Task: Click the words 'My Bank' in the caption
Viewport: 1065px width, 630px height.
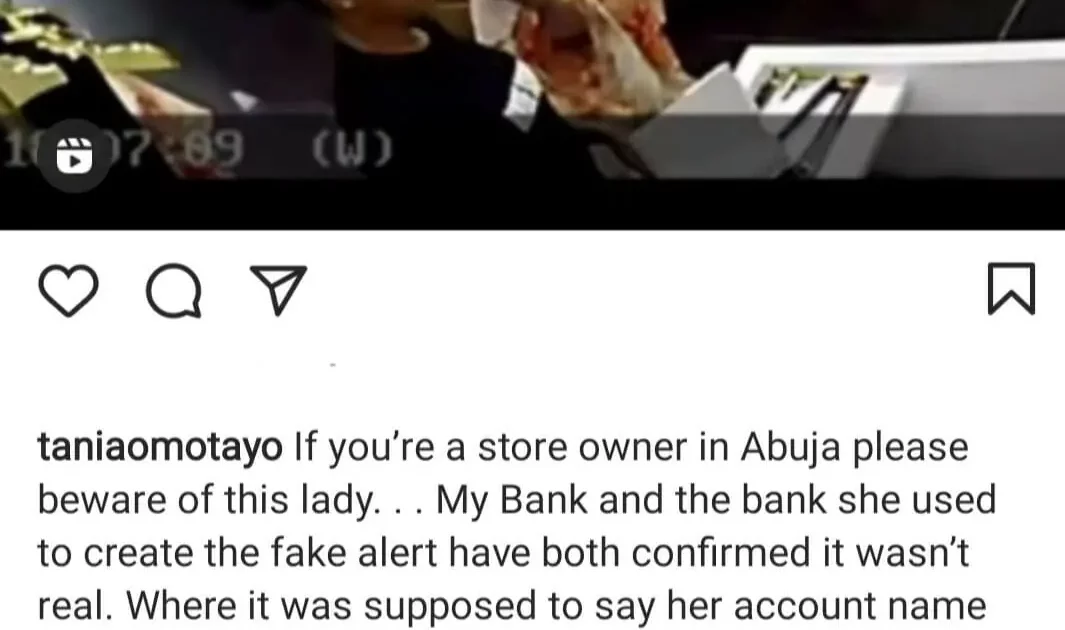Action: (511, 501)
